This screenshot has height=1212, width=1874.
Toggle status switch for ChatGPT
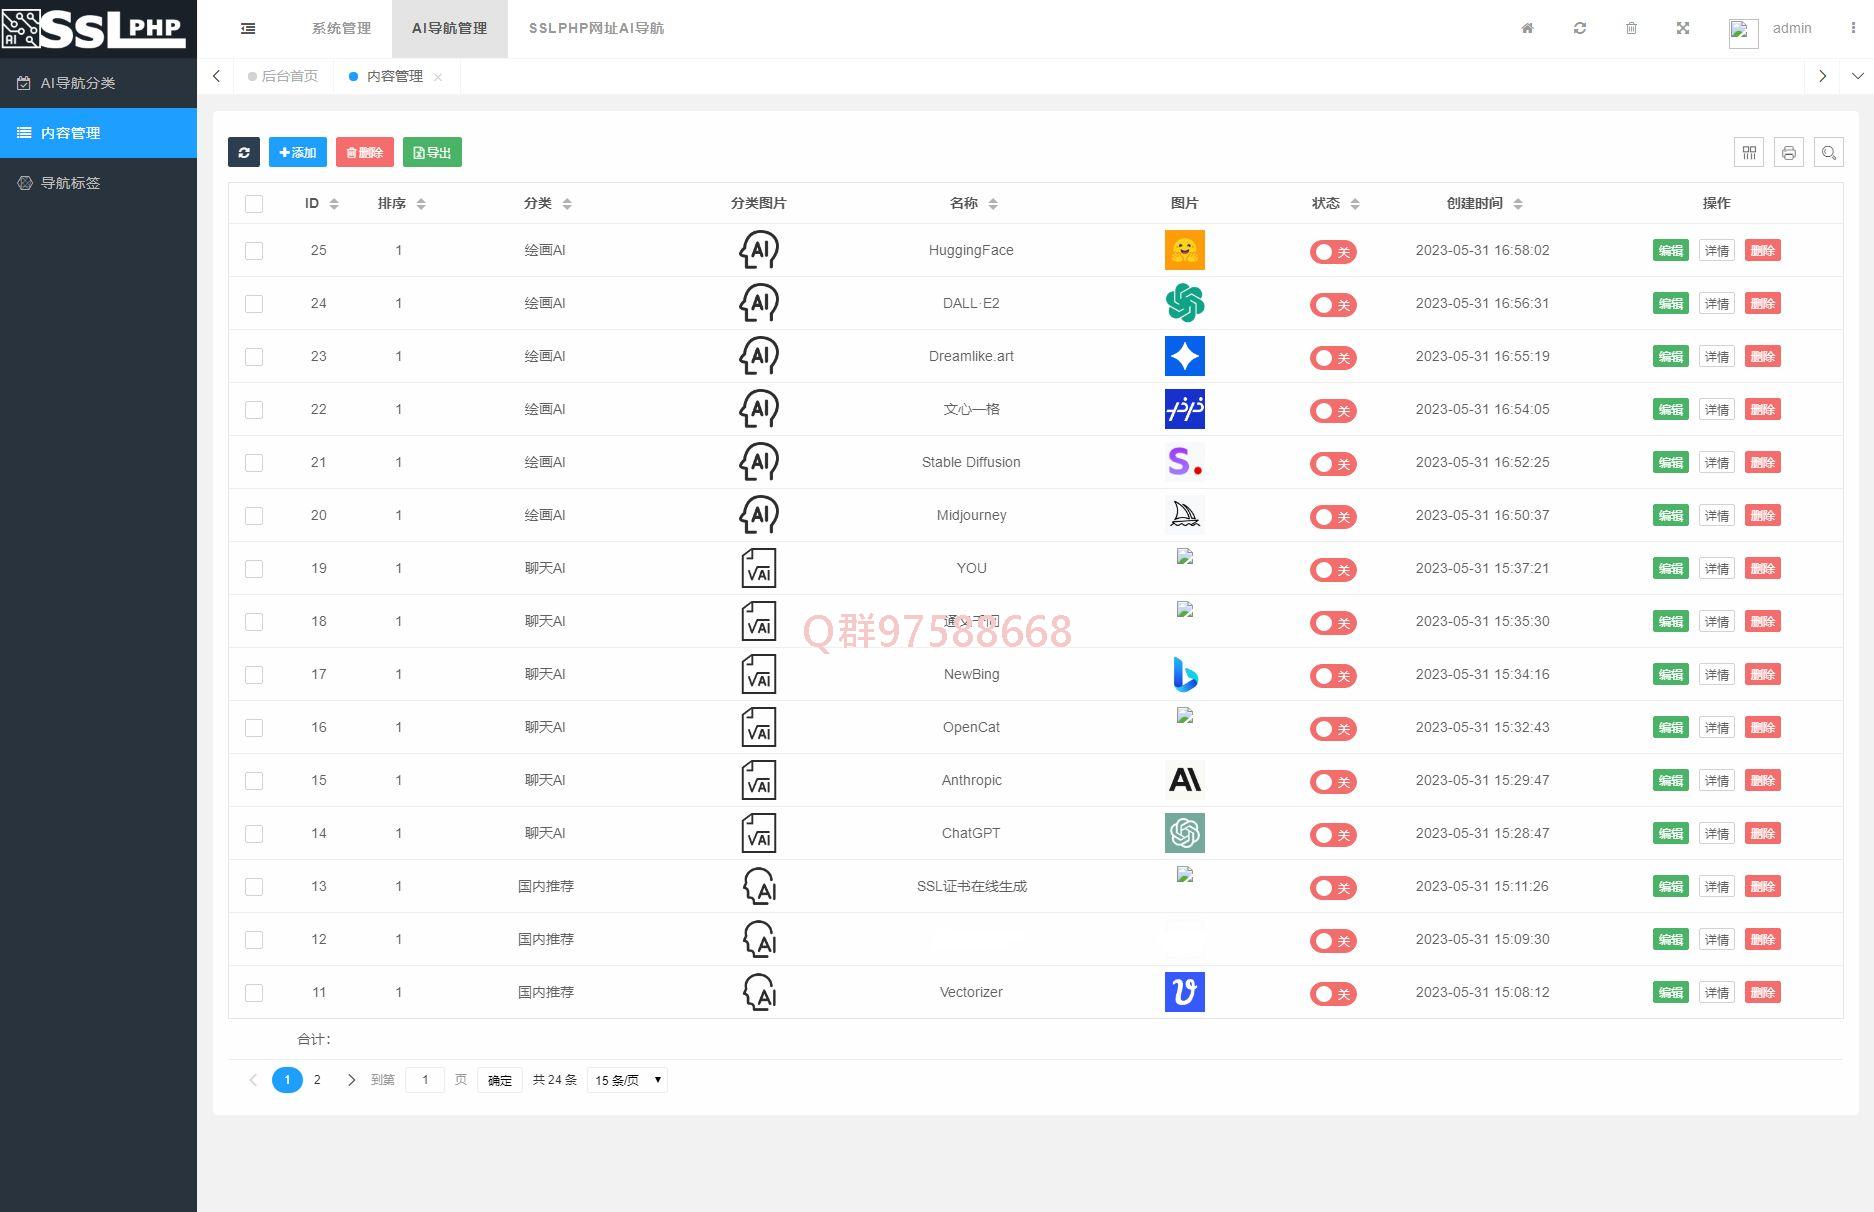[1333, 835]
